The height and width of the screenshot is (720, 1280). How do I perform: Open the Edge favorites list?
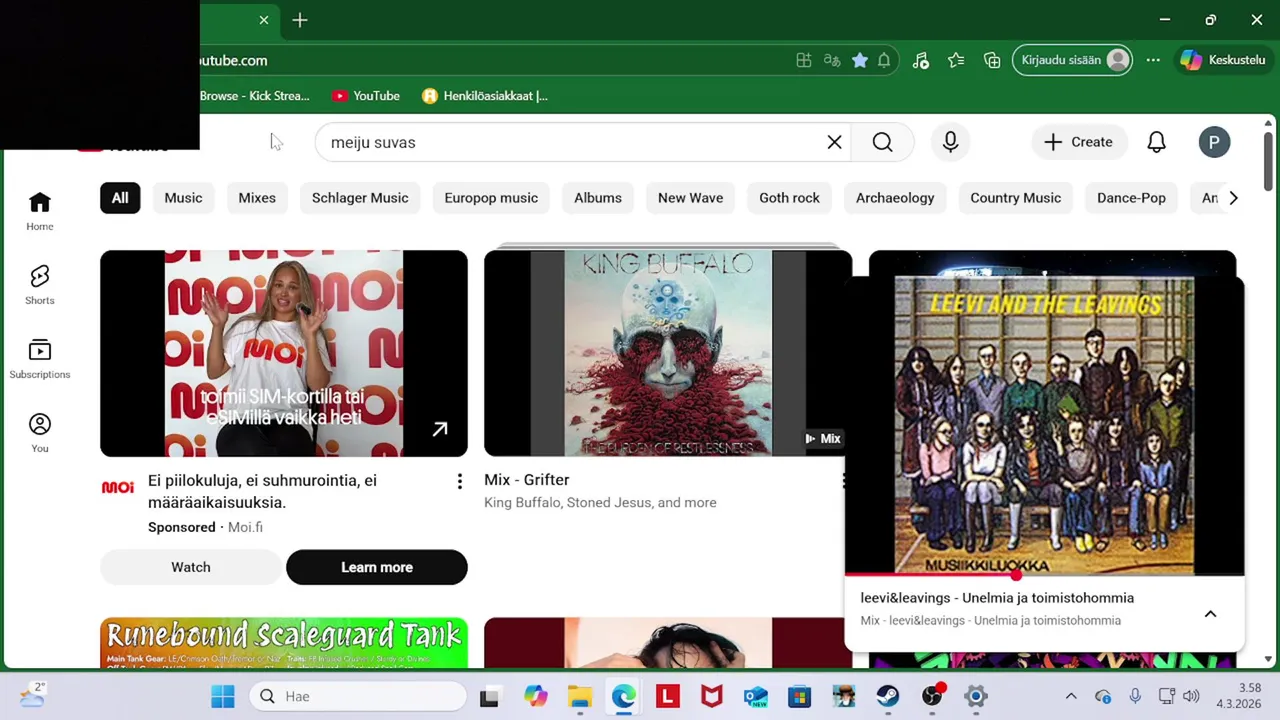pos(956,60)
